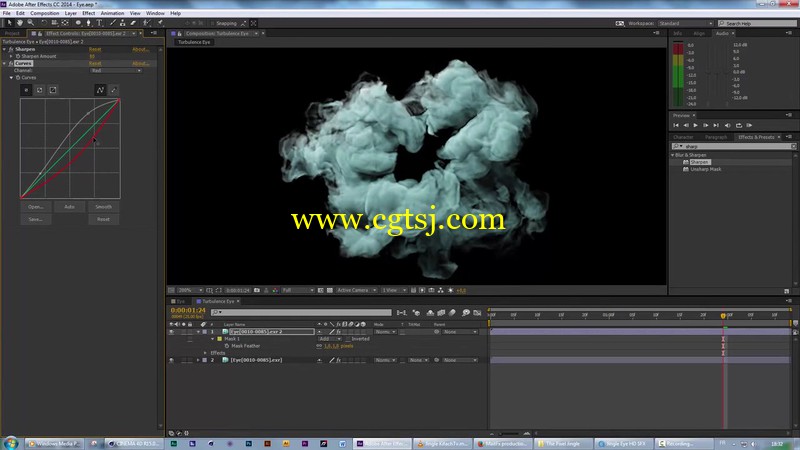Toggle the Inverted checkbox for Mask 1
Screen dimensions: 800x450
click(348, 339)
